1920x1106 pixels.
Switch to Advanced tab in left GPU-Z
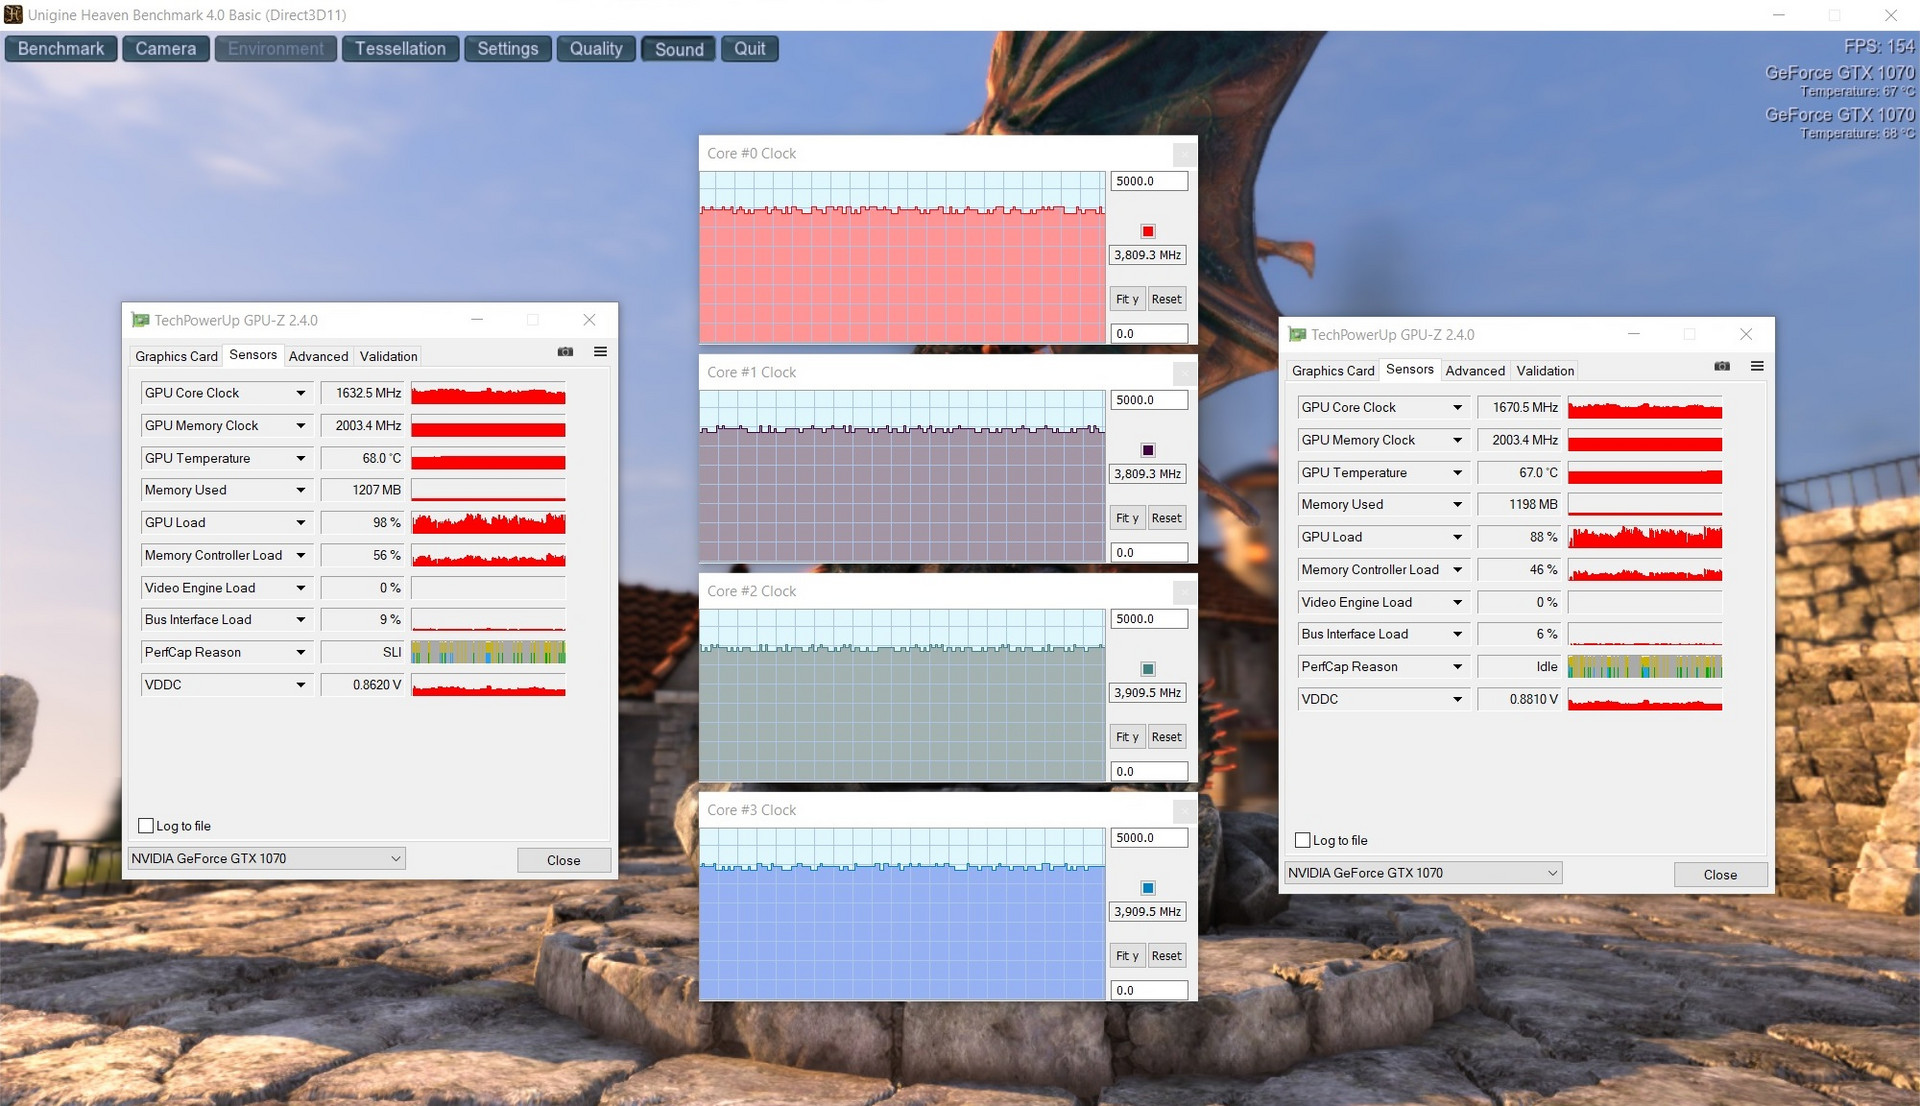(318, 356)
